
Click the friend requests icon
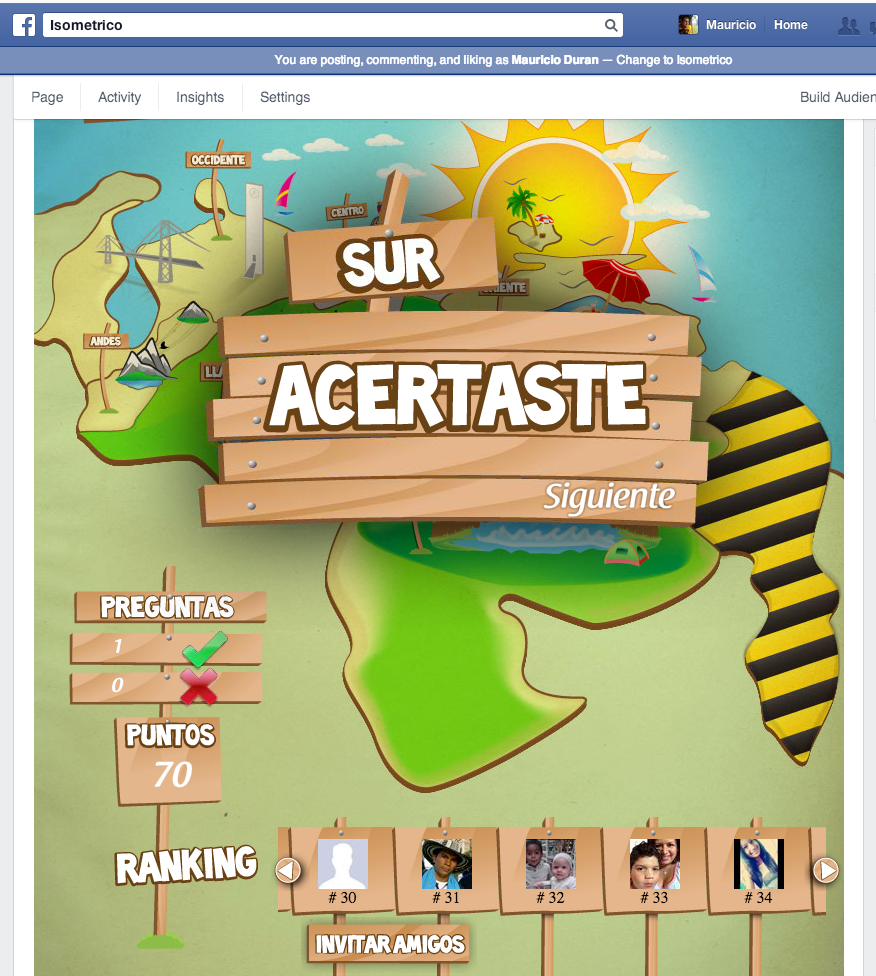point(849,26)
